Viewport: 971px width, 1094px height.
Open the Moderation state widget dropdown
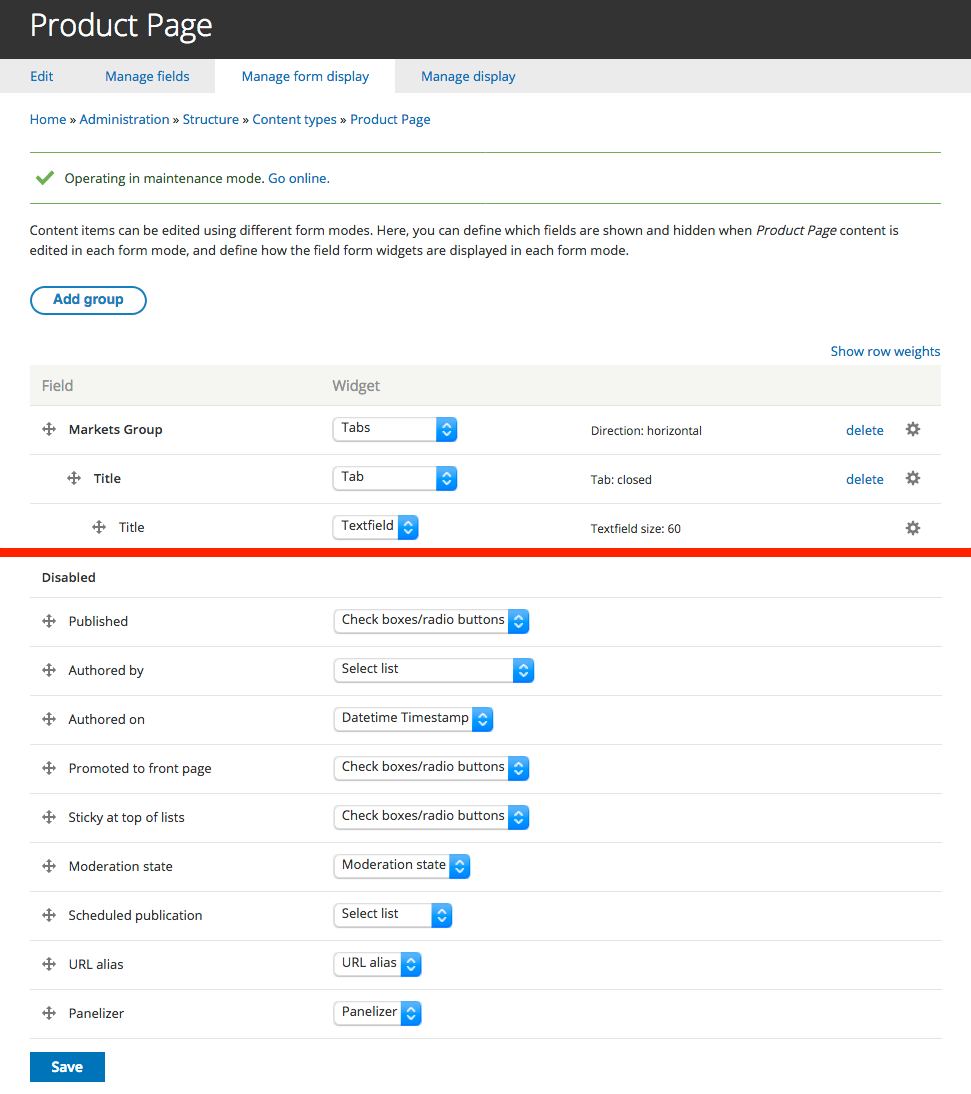(x=401, y=866)
